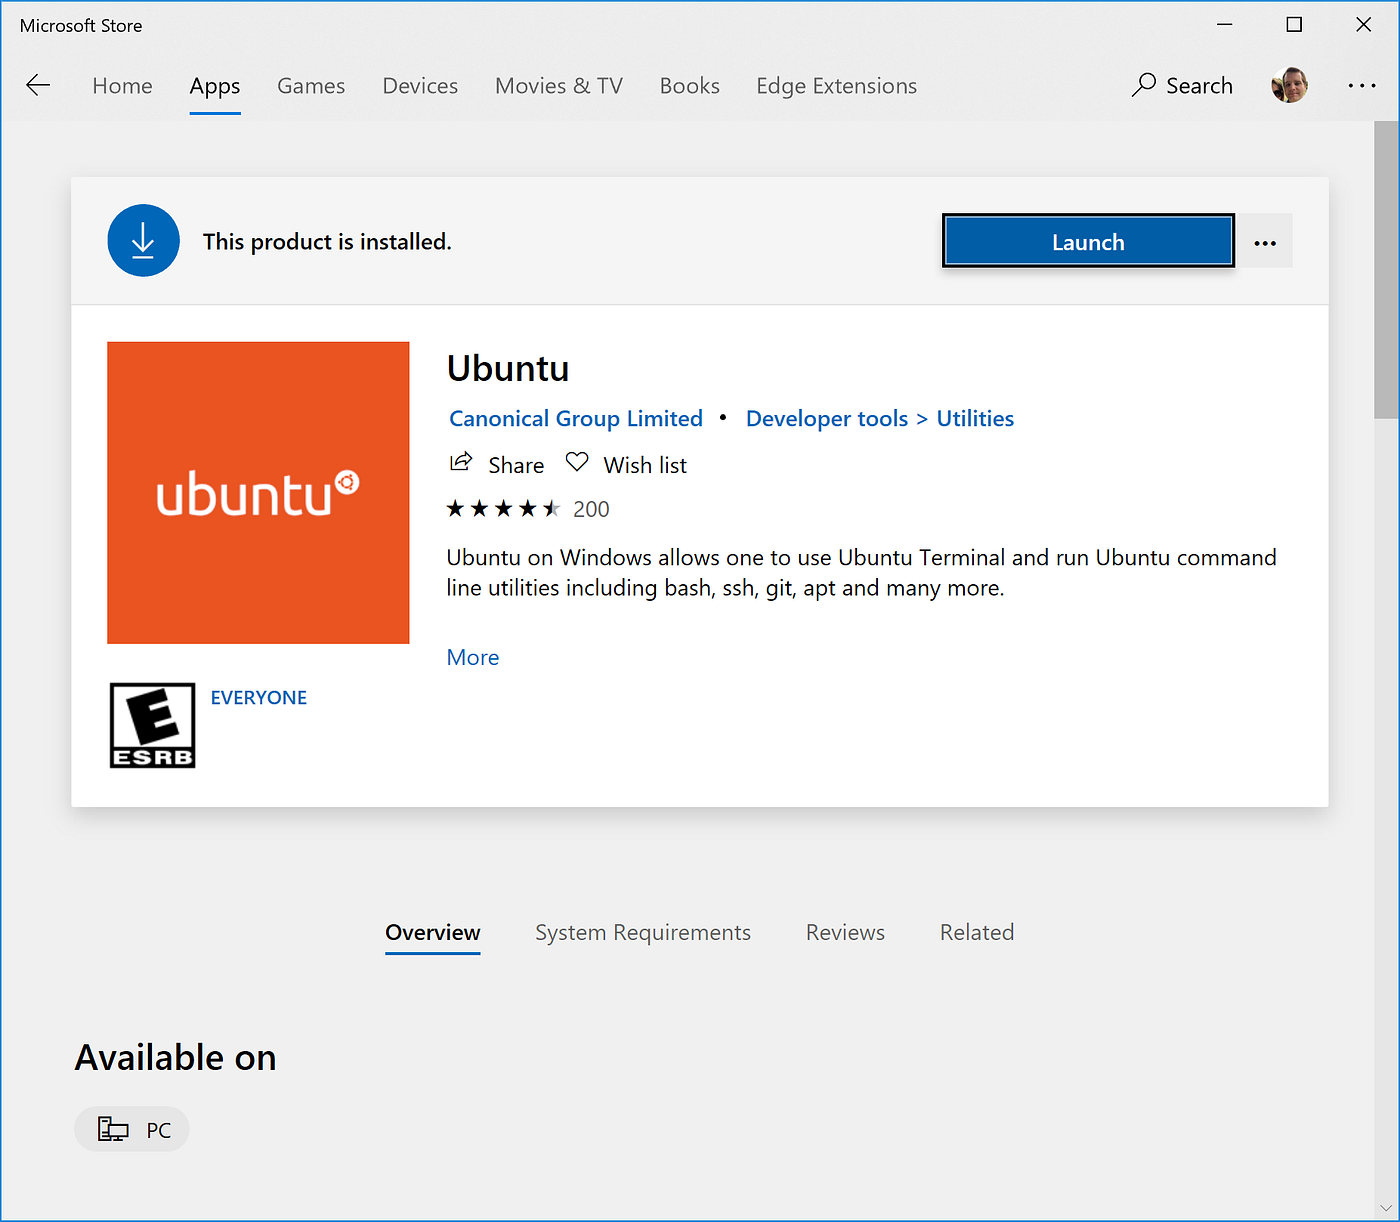Click your account profile picture

click(x=1289, y=85)
